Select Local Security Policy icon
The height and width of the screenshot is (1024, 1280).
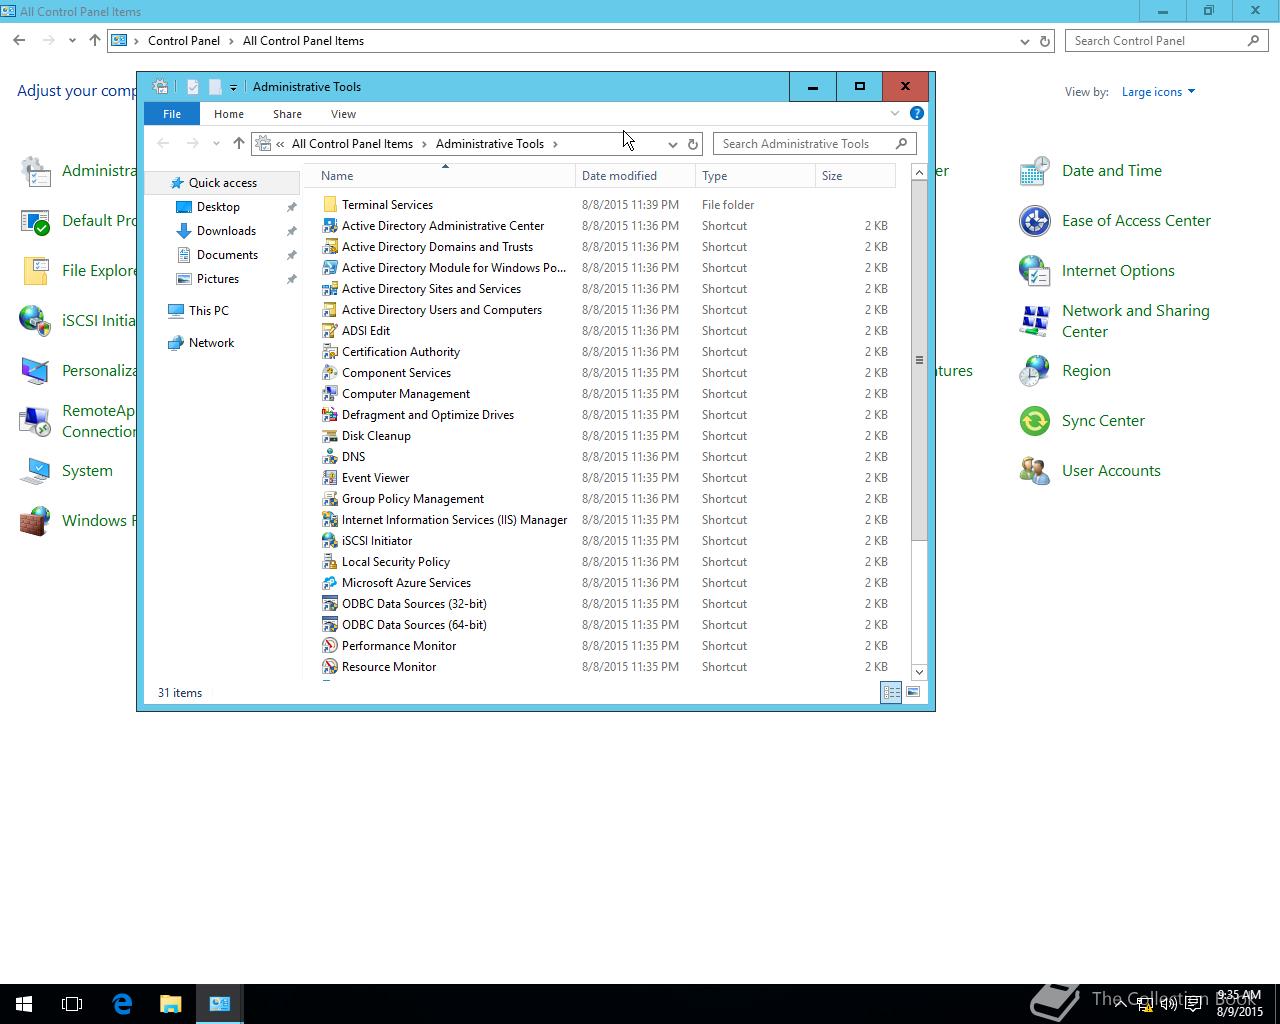pos(329,562)
